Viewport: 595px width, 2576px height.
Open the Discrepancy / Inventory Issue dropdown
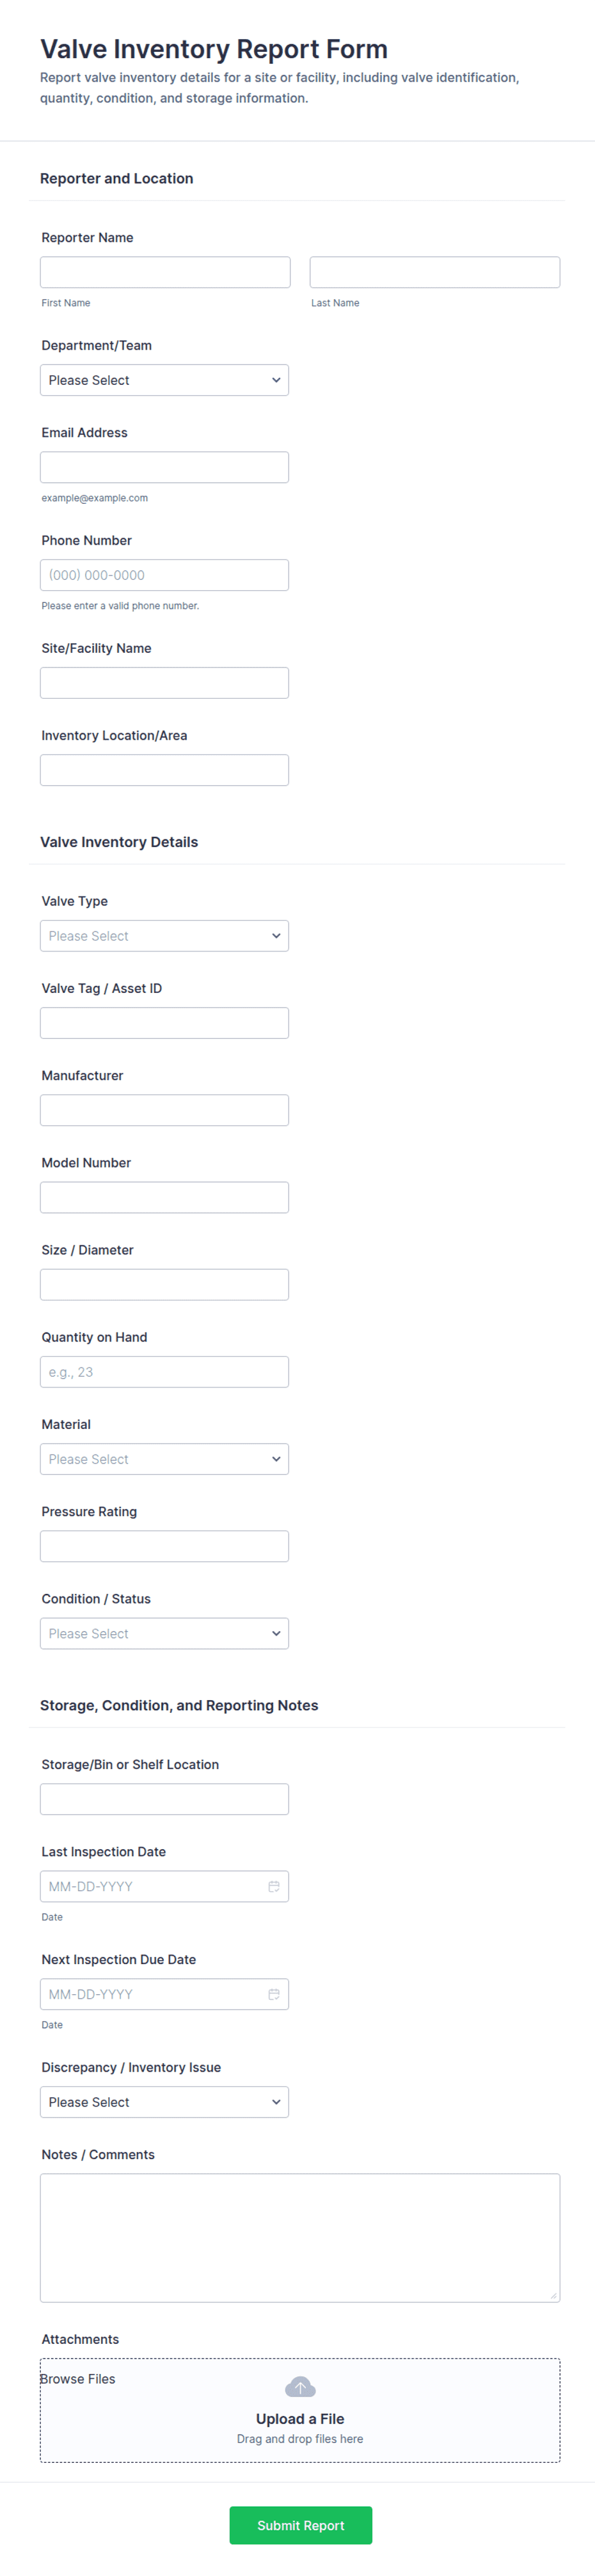(164, 2102)
